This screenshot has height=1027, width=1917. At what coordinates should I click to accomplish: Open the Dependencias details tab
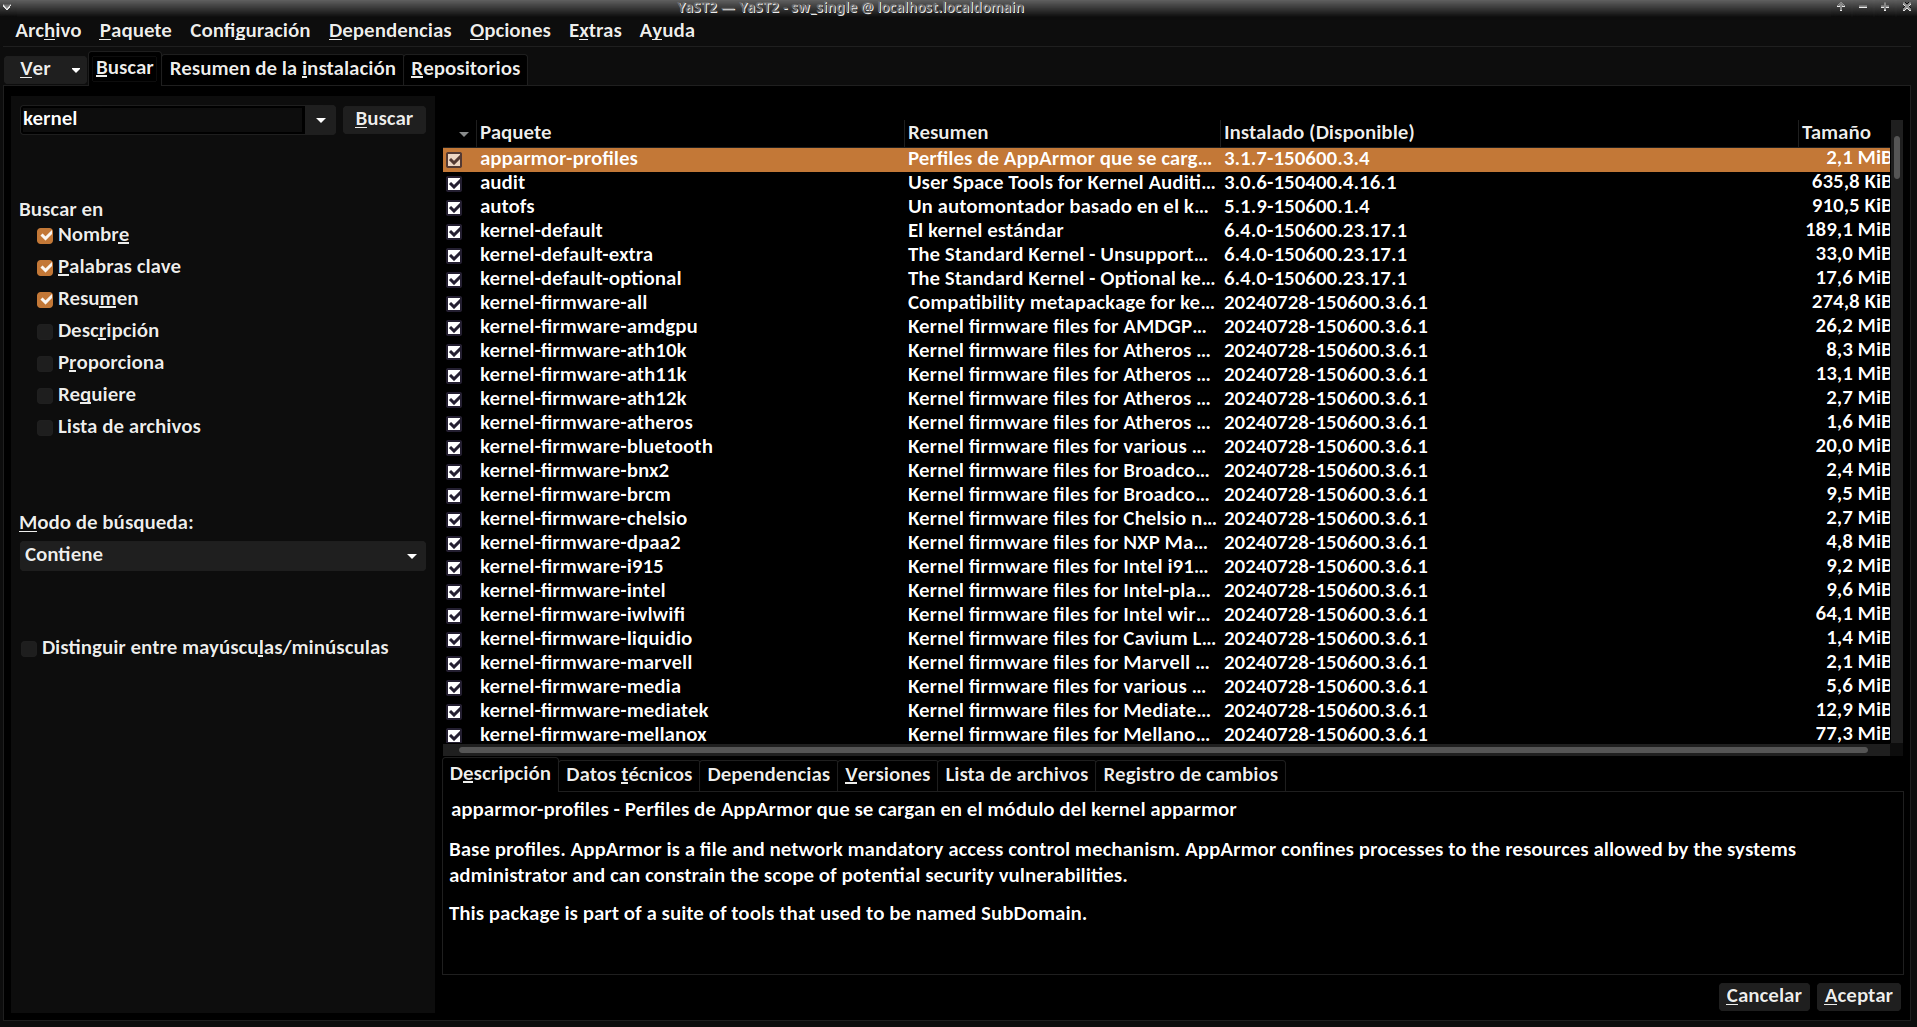pos(768,775)
